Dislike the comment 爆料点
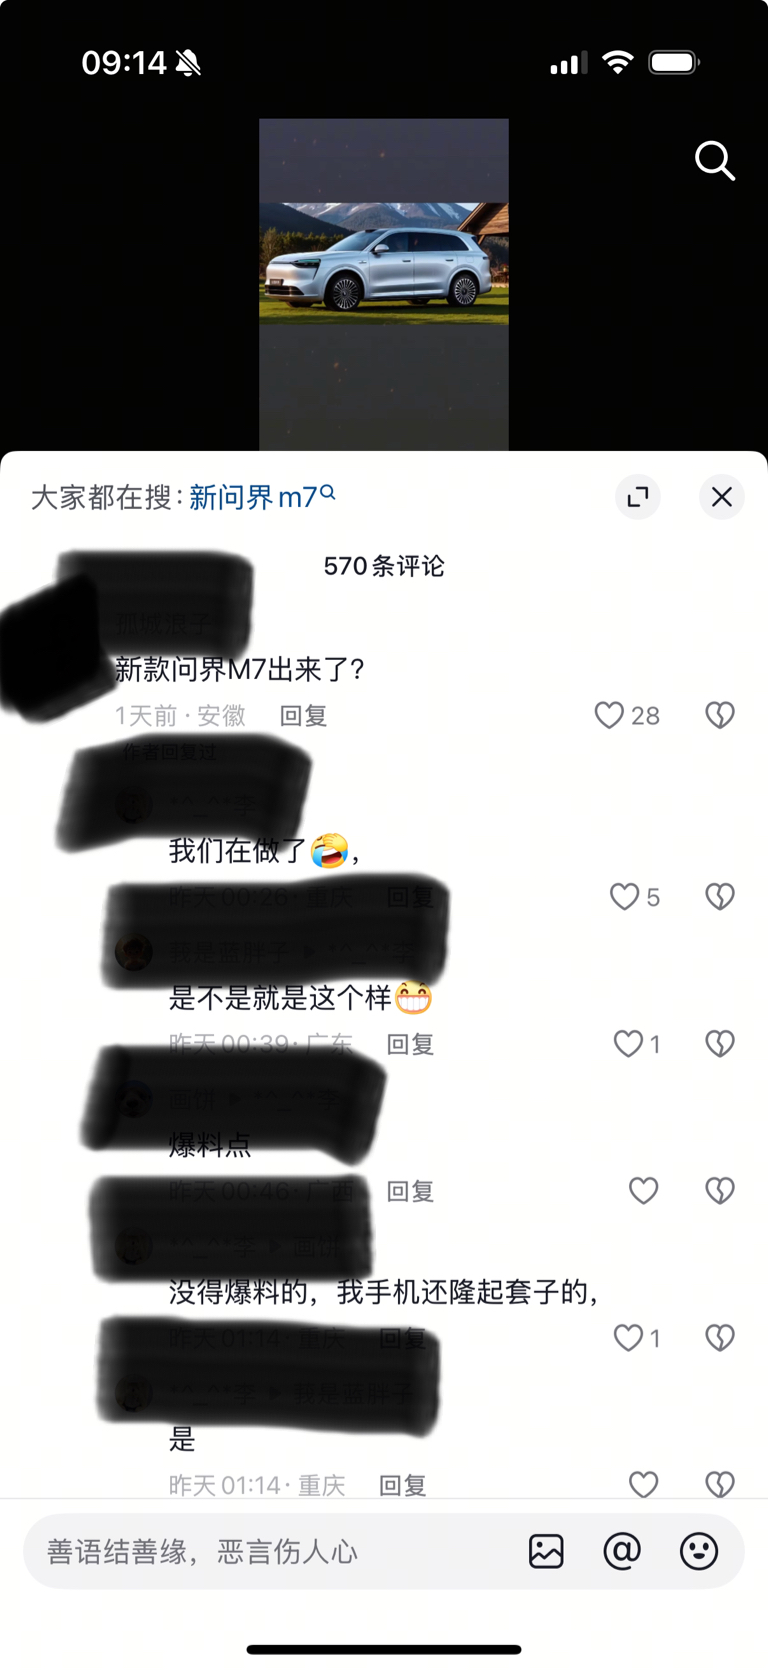The width and height of the screenshot is (768, 1670). (x=720, y=1191)
